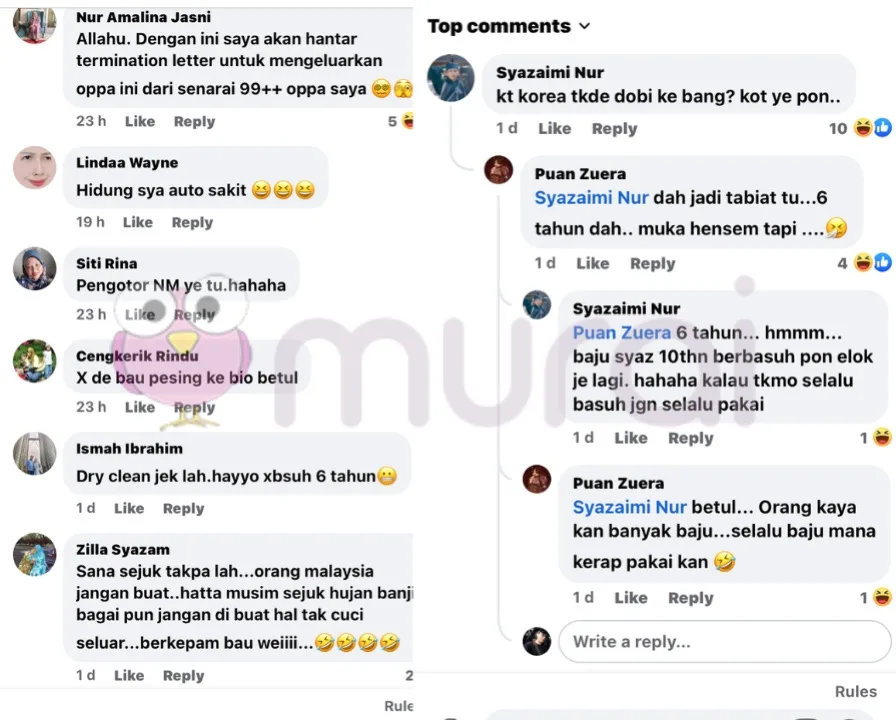Screen dimensions: 896x720
Task: Open the Rules link at bottom right
Action: (x=855, y=691)
